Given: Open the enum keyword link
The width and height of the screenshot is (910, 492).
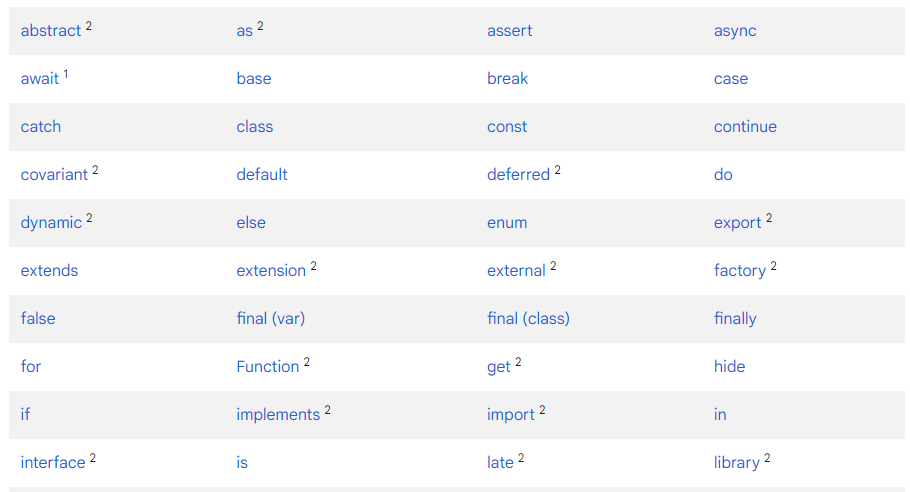Looking at the screenshot, I should (x=507, y=223).
